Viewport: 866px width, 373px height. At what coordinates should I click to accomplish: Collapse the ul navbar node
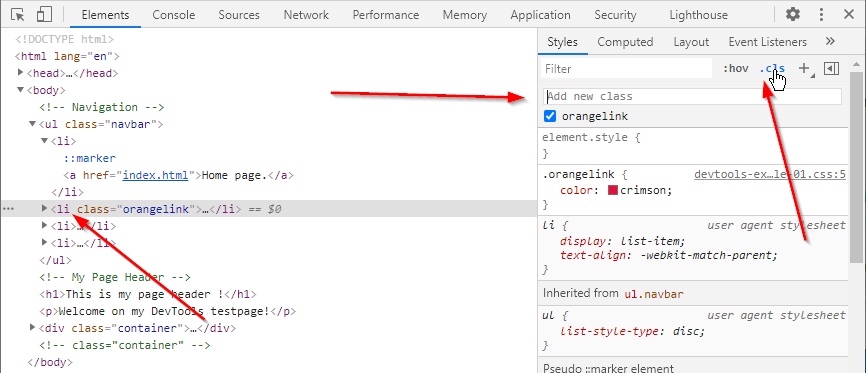[x=33, y=124]
